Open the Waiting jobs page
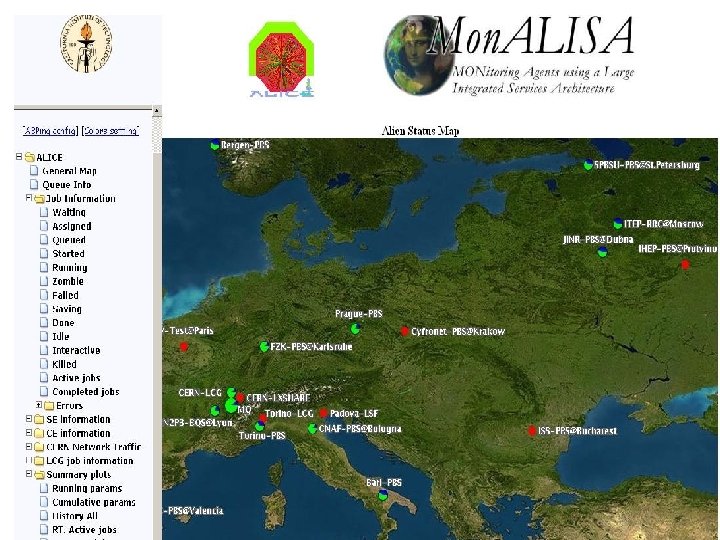The image size is (720, 540). 69,213
